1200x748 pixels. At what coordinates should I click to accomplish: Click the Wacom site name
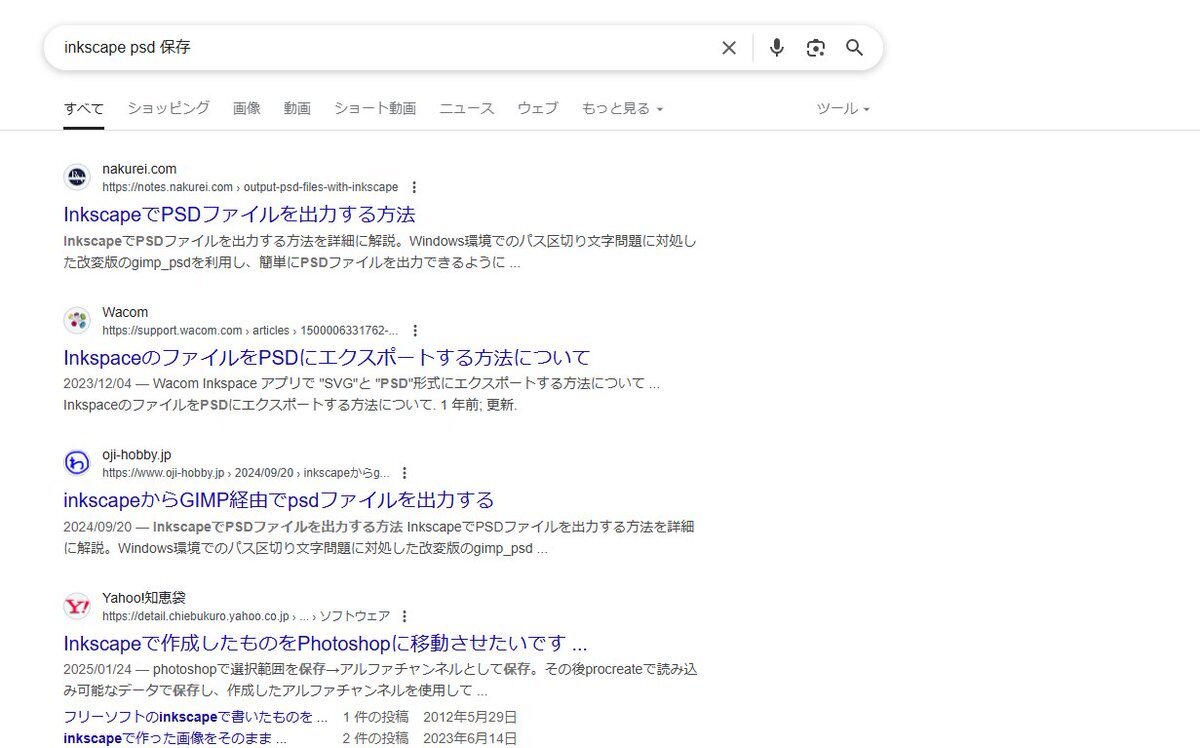coord(125,312)
